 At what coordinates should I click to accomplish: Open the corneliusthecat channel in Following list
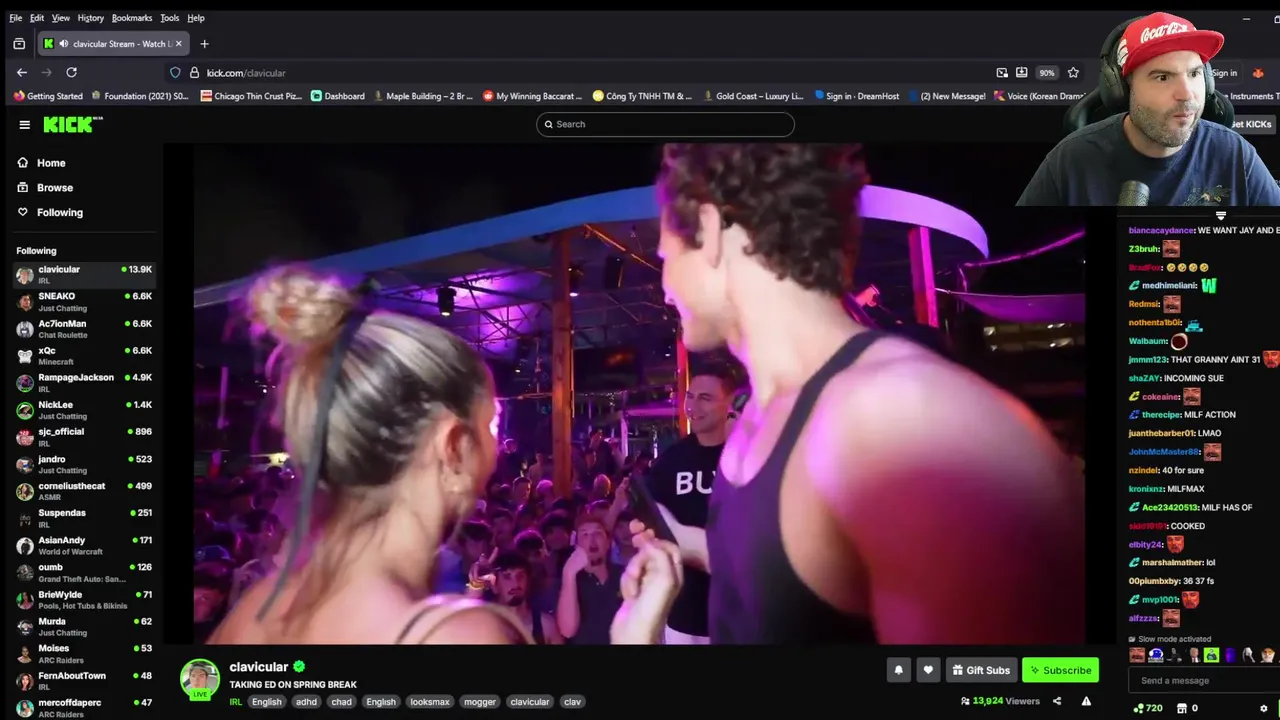[84, 491]
